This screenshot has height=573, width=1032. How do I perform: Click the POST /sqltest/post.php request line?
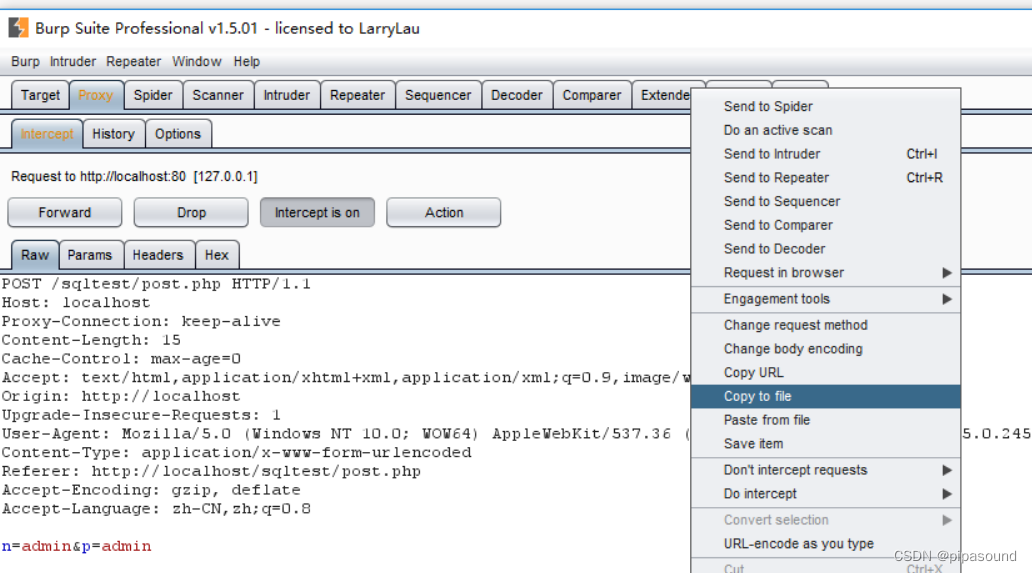[156, 284]
